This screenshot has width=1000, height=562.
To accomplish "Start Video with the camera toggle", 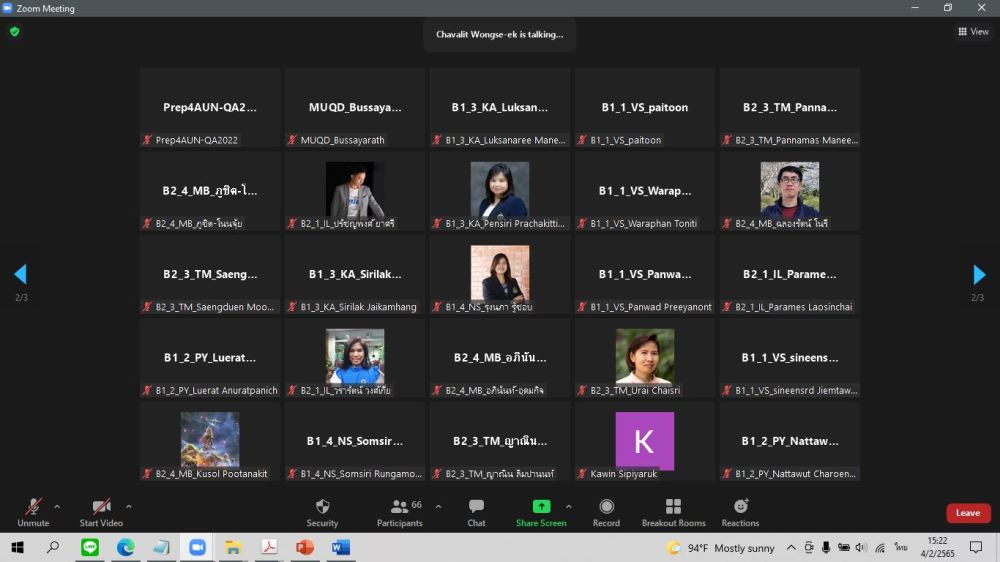I will point(101,507).
